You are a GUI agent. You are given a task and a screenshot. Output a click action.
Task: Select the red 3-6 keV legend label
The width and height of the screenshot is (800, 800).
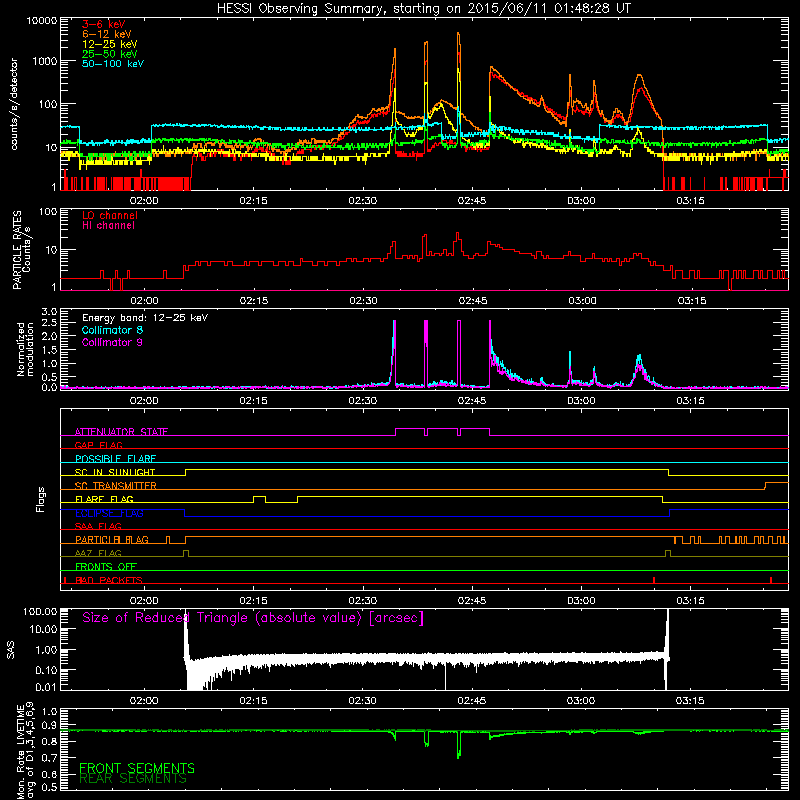point(104,24)
